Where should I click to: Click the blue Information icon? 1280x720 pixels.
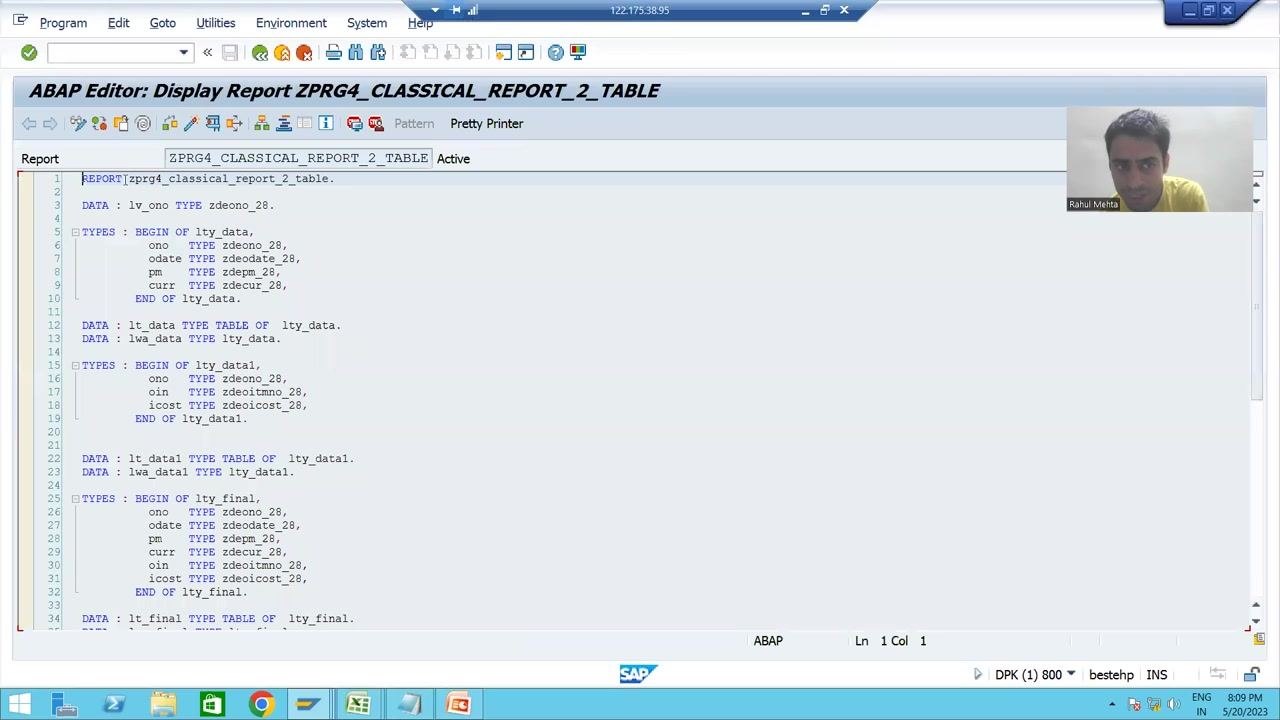point(326,123)
